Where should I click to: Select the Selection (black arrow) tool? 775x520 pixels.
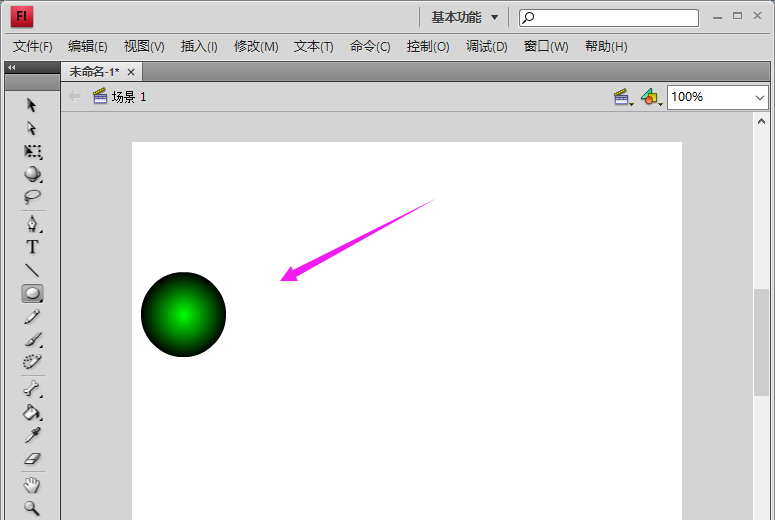pyautogui.click(x=32, y=105)
